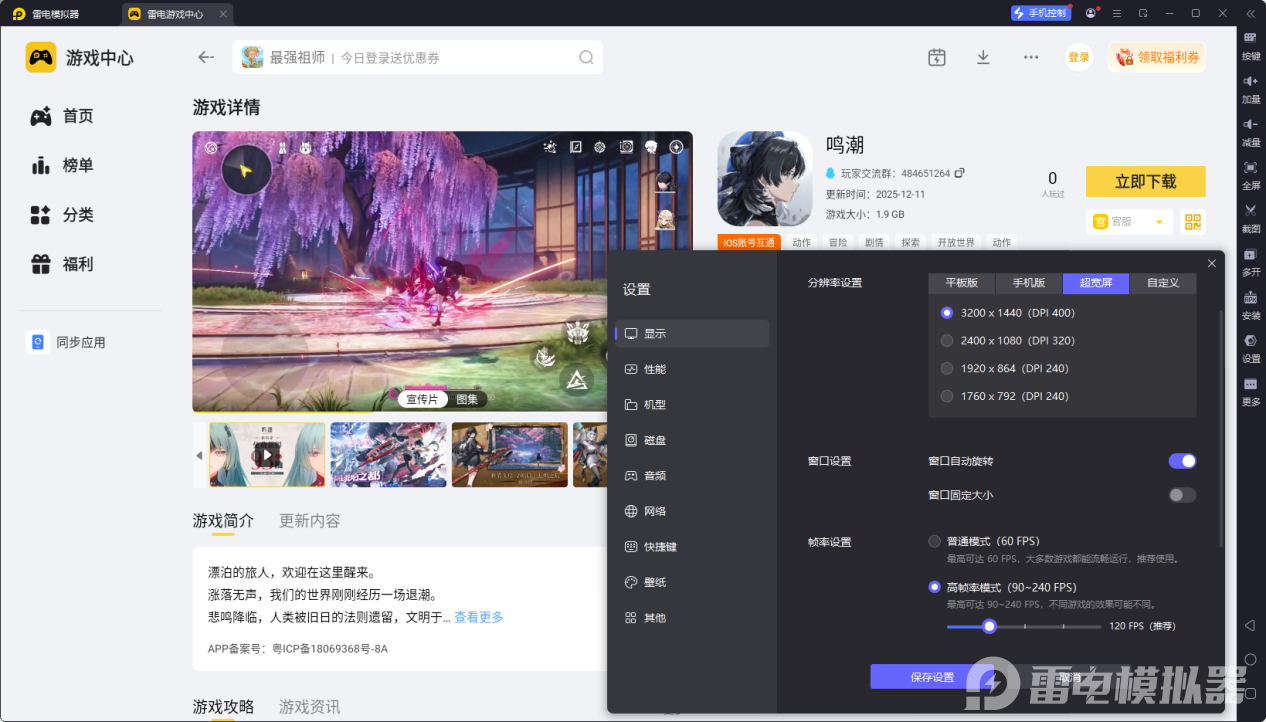Click the volume up sidebar icon

point(1250,82)
